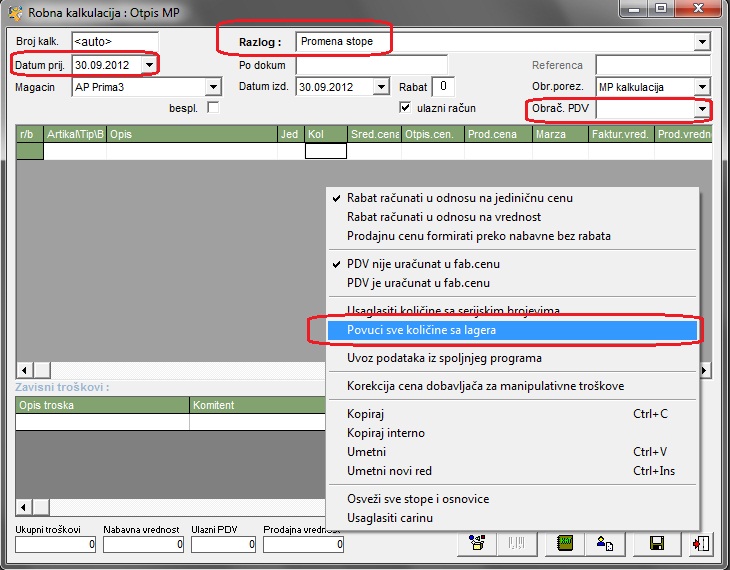
Task: Click the person with document icon
Action: (605, 544)
